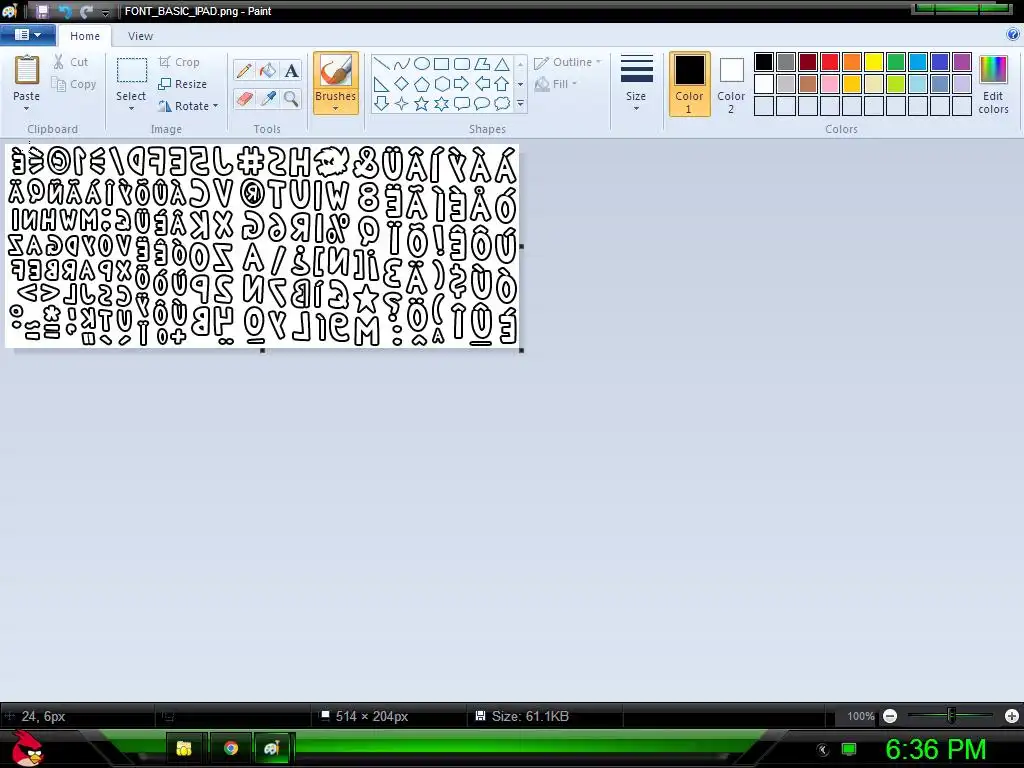Select the Color picker eyedropper tool
1024x768 pixels.
[268, 99]
